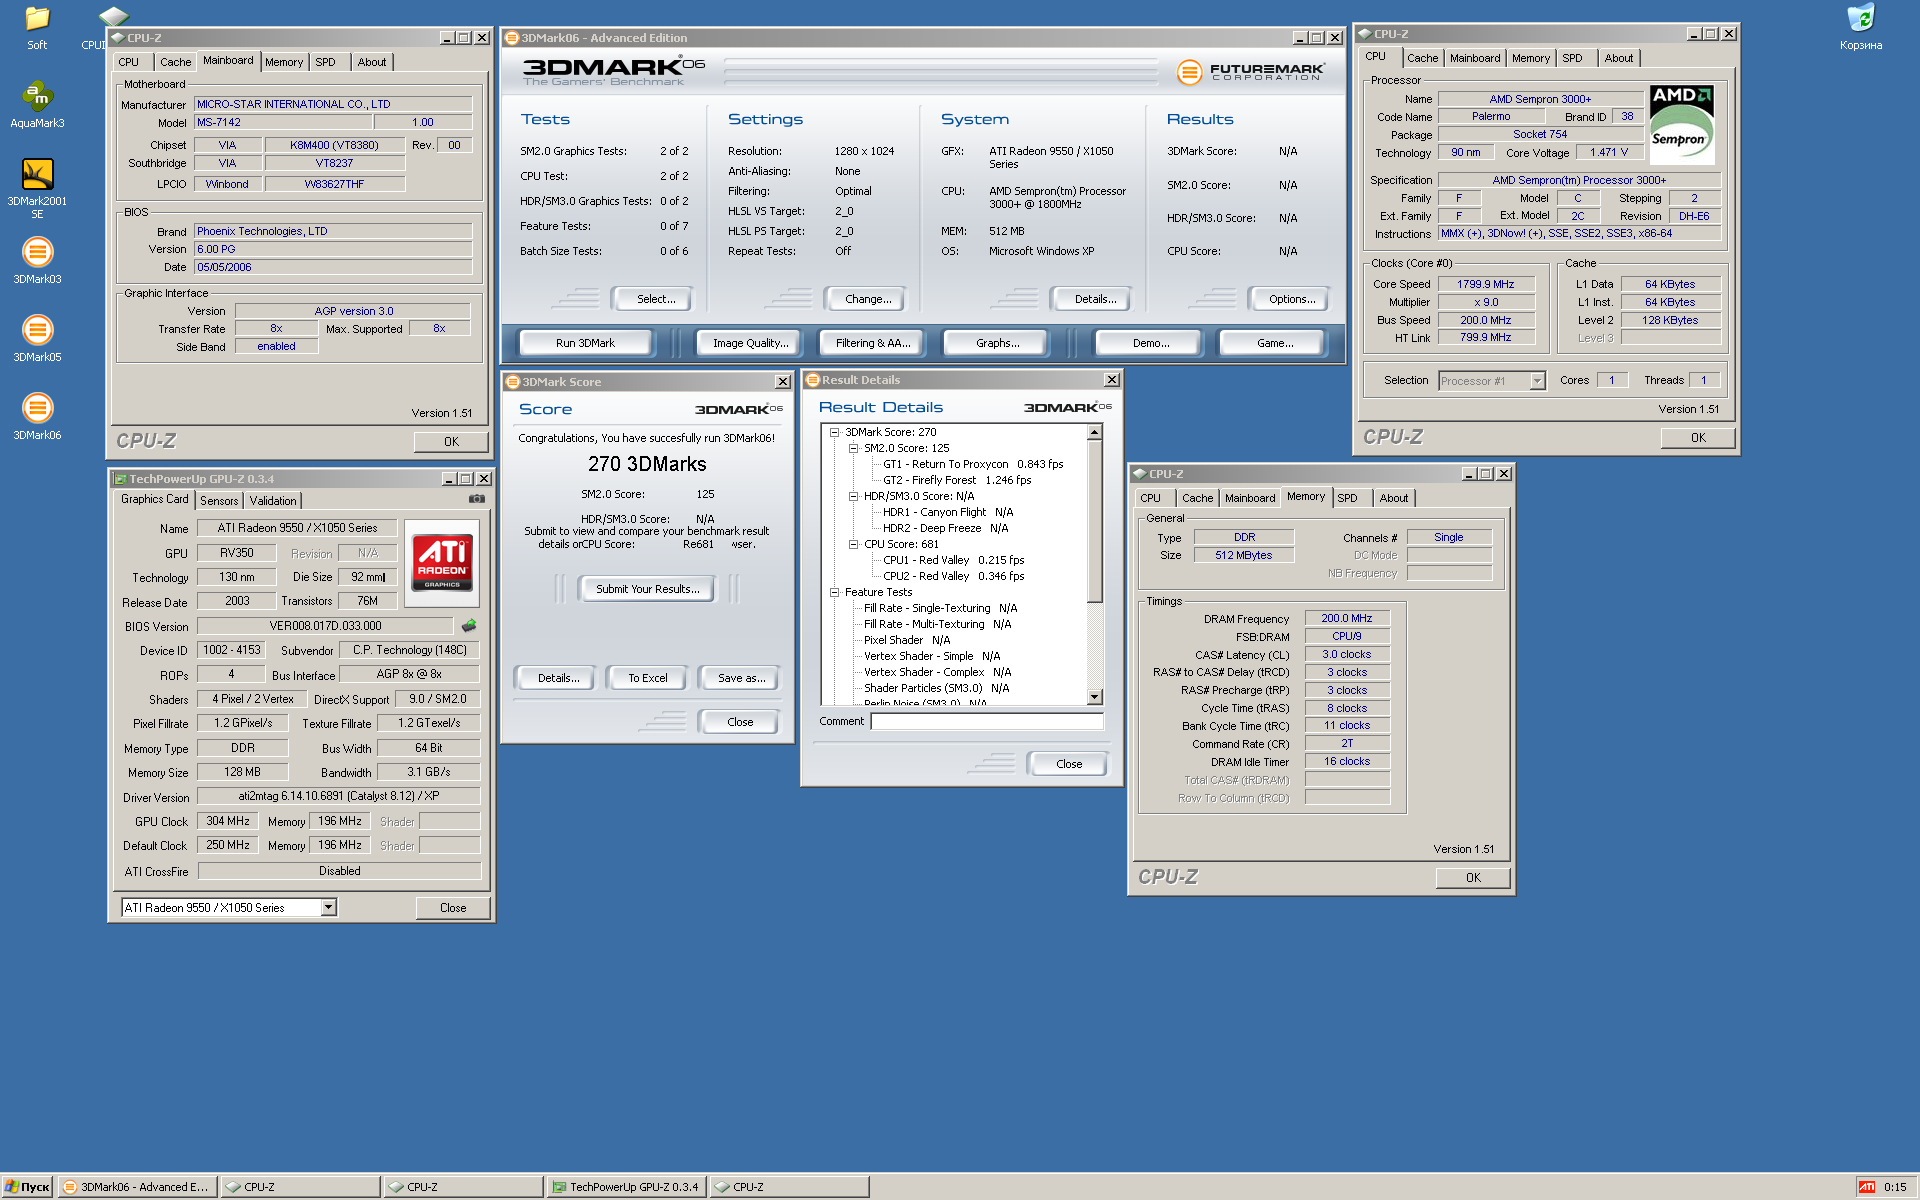
Task: Open the Game button in 3DMark06
Action: click(x=1275, y=343)
